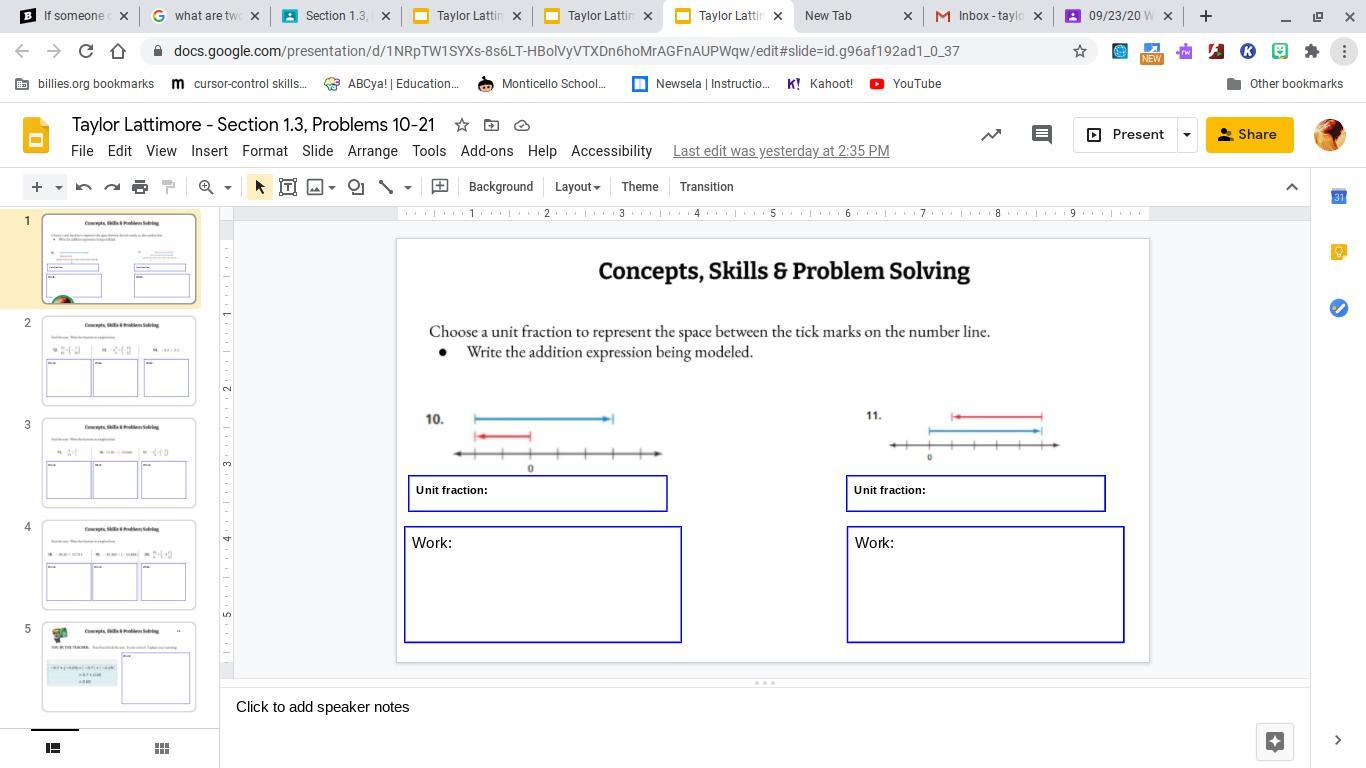Switch to grid view
This screenshot has width=1366, height=768.
(x=162, y=748)
